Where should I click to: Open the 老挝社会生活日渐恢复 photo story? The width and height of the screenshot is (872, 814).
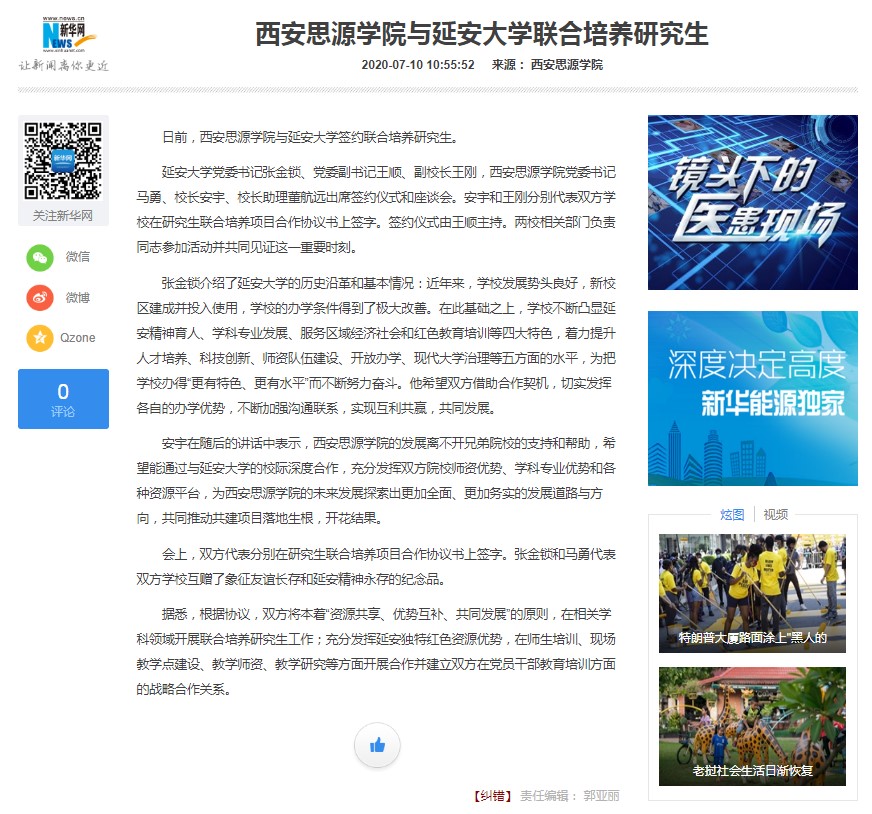[752, 726]
